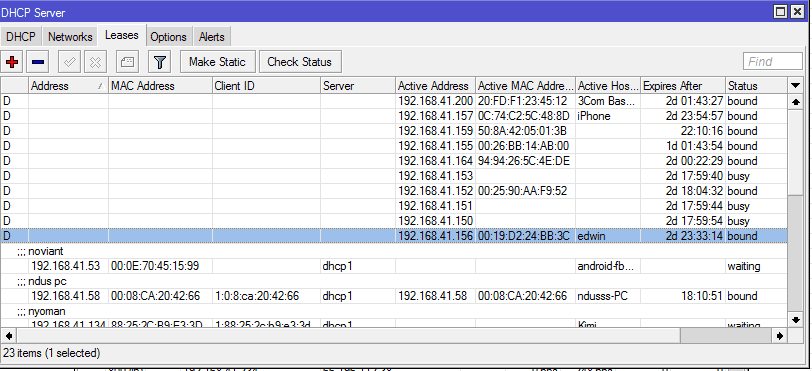The image size is (812, 371).
Task: Maximize the DHCP Server window
Action: 781,11
